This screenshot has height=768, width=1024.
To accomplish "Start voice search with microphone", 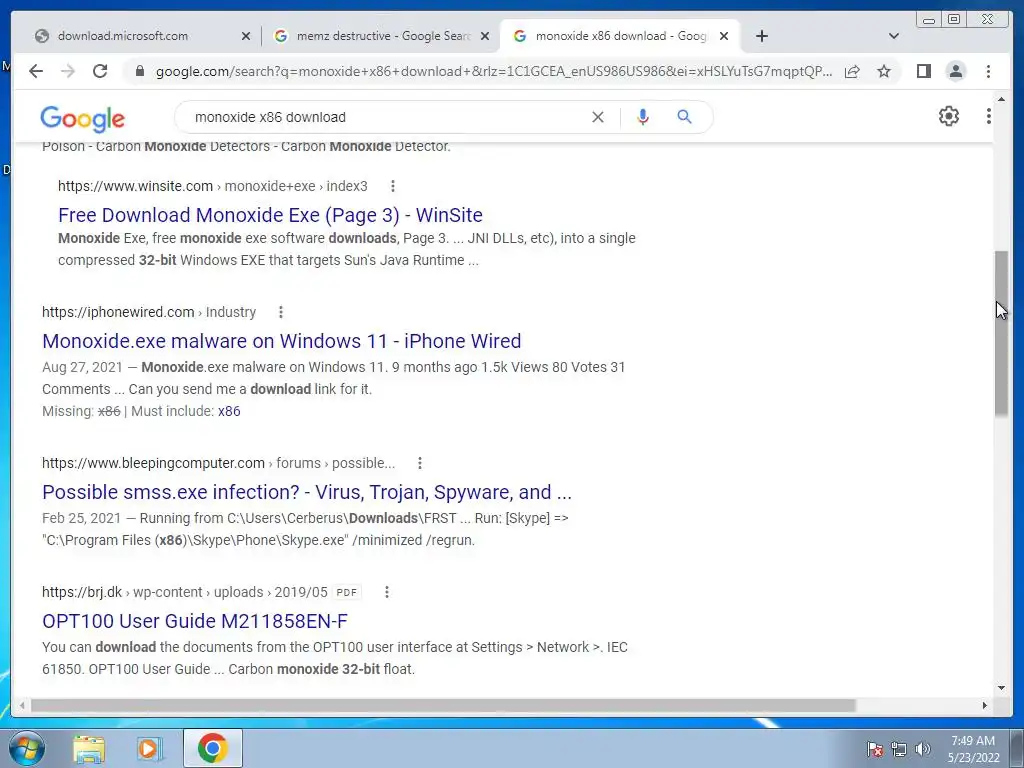I will (x=643, y=117).
